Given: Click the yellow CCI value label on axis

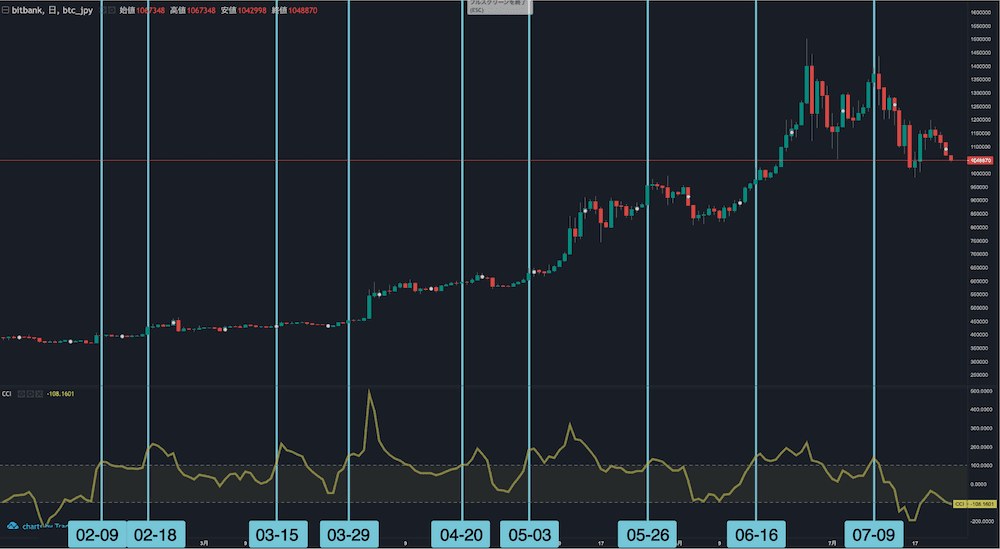Looking at the screenshot, I should coord(974,505).
